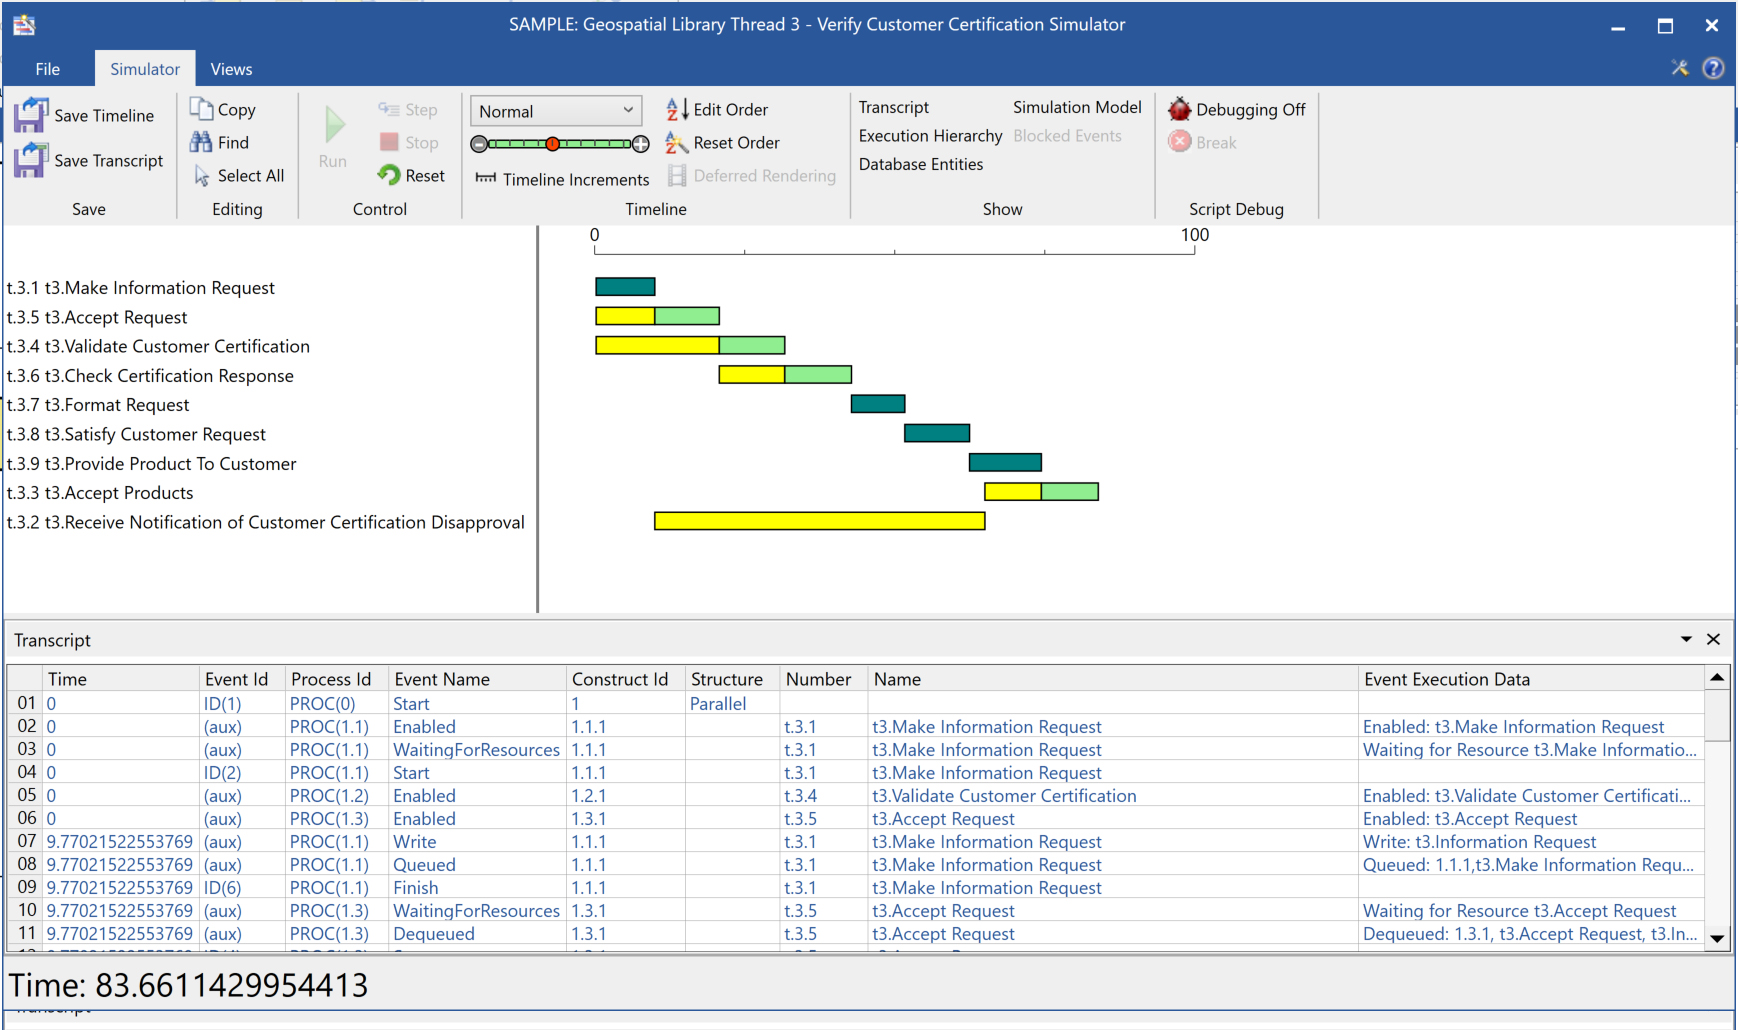Open Find with the binoculars icon
Image resolution: width=1738 pixels, height=1030 pixels.
tap(201, 142)
